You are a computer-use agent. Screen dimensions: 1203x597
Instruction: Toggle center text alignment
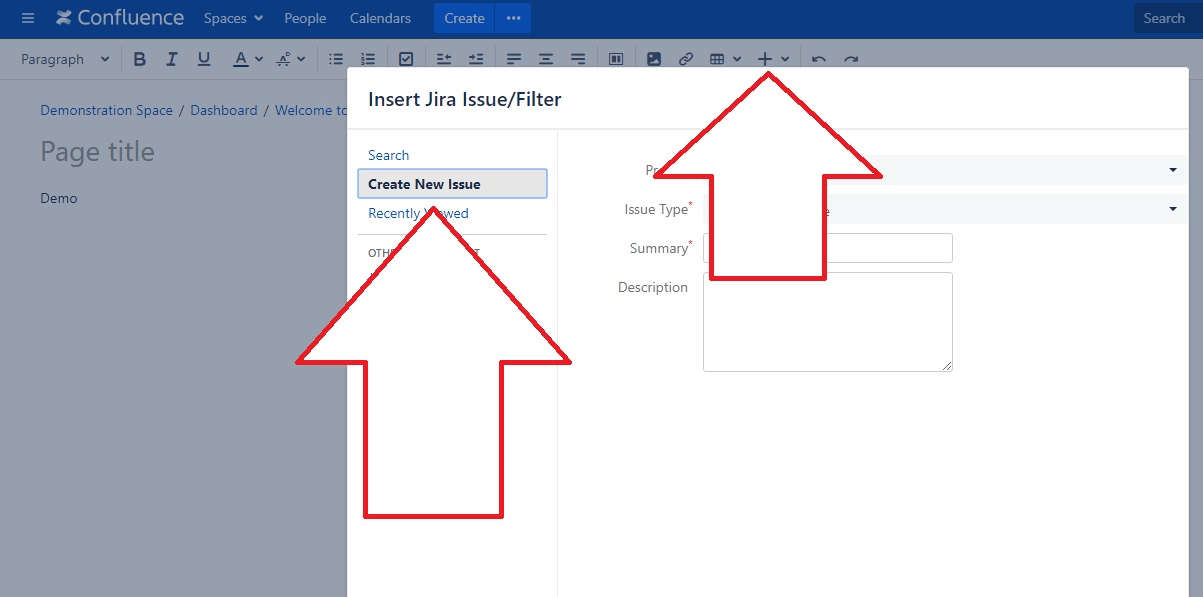pos(545,58)
